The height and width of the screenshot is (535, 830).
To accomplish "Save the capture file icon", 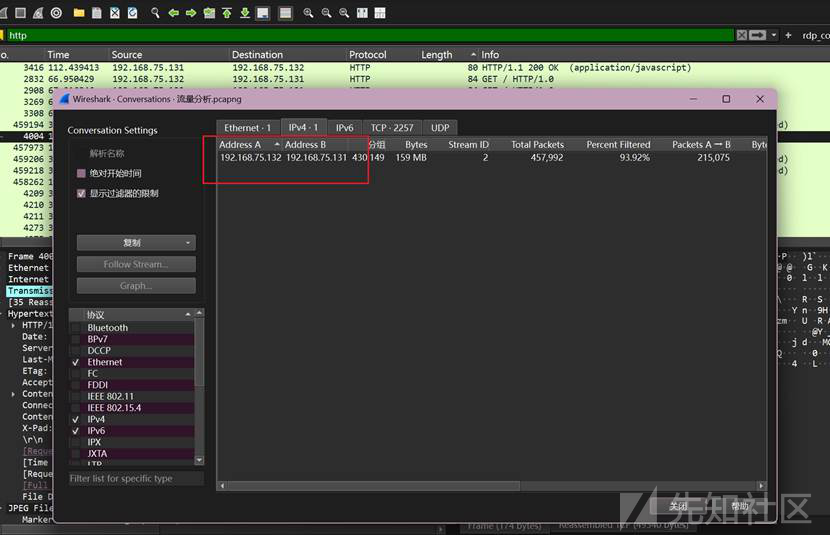I will [97, 13].
